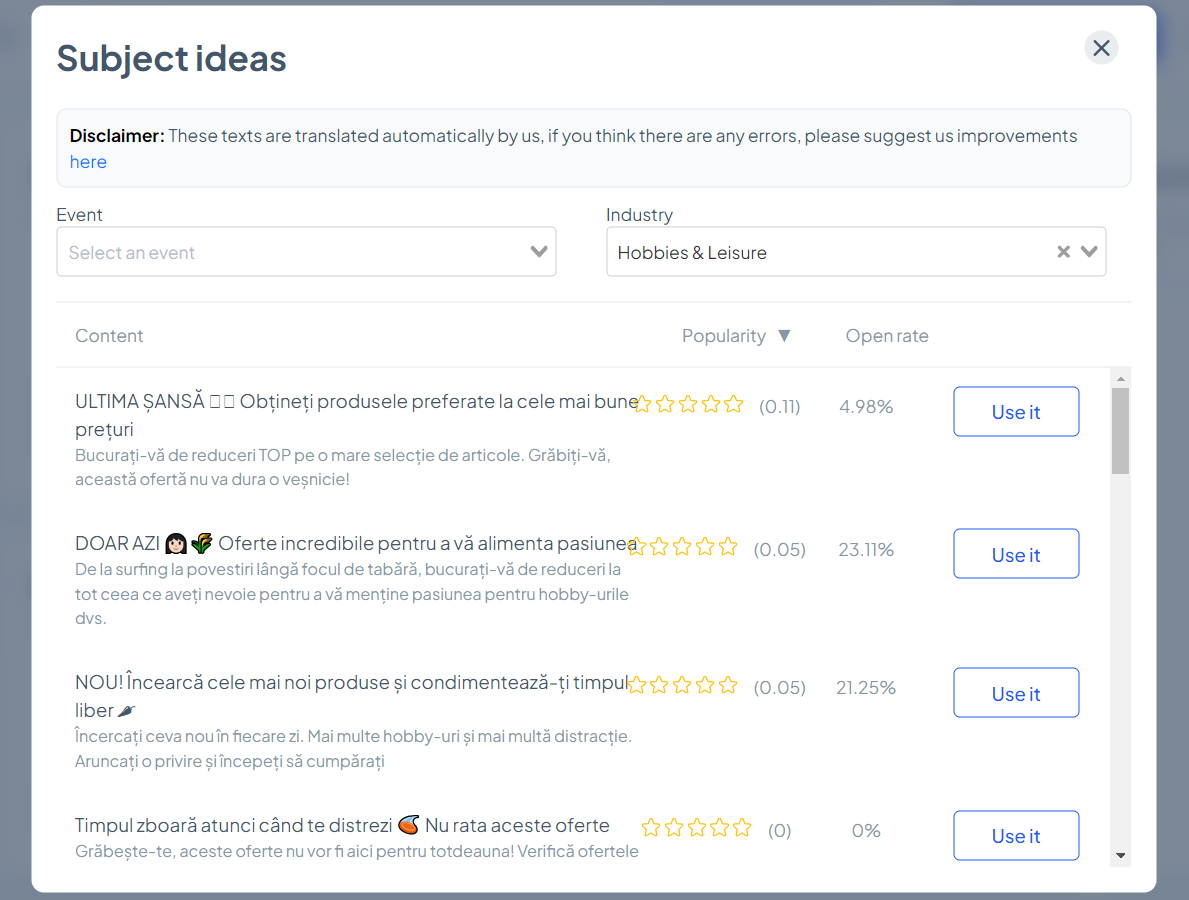Click the Select an event field
The width and height of the screenshot is (1189, 900).
(x=290, y=252)
